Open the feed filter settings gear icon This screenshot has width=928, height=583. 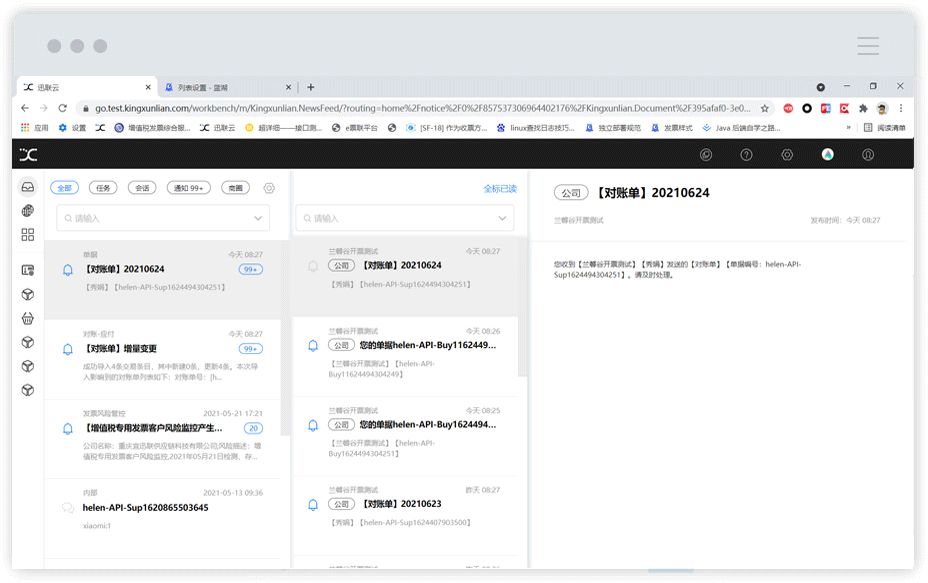tap(269, 188)
